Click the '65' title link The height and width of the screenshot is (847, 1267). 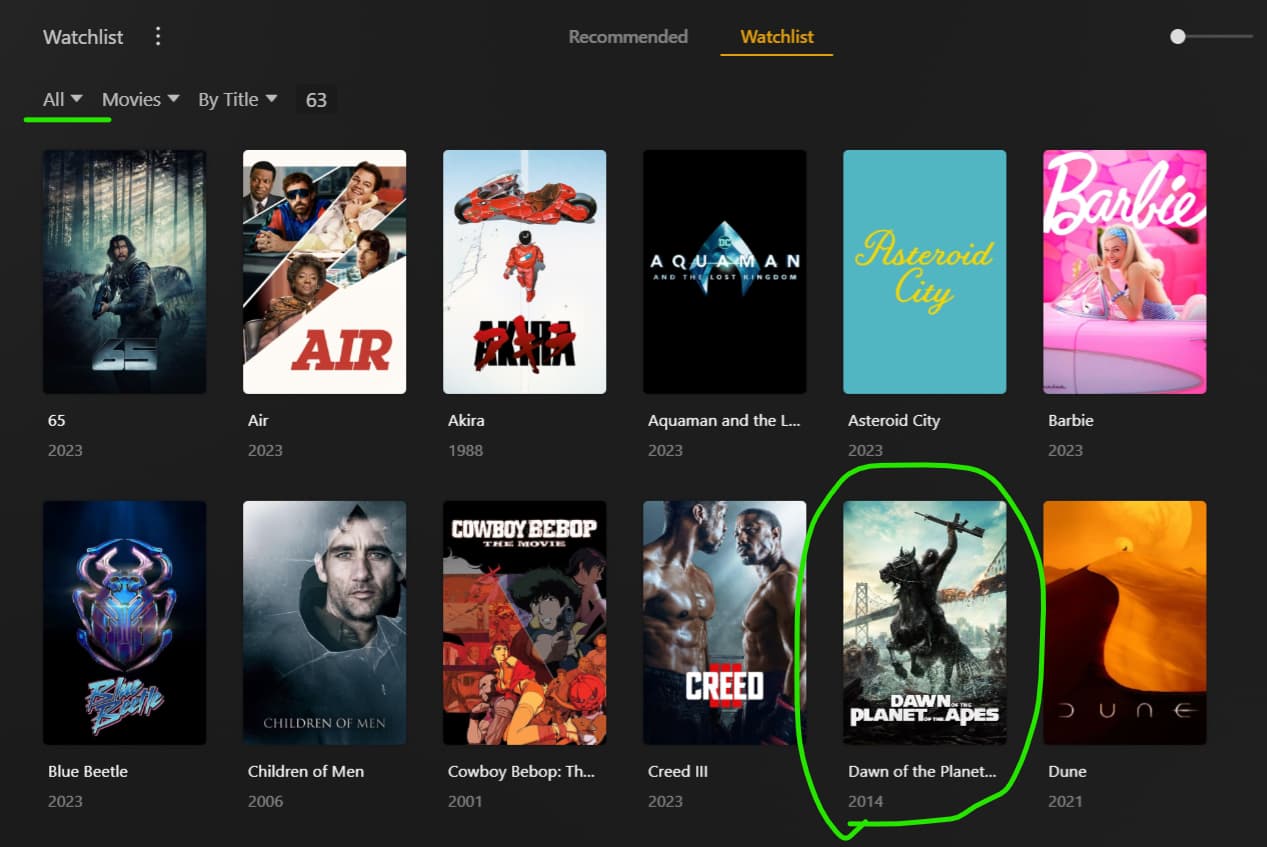(x=57, y=420)
